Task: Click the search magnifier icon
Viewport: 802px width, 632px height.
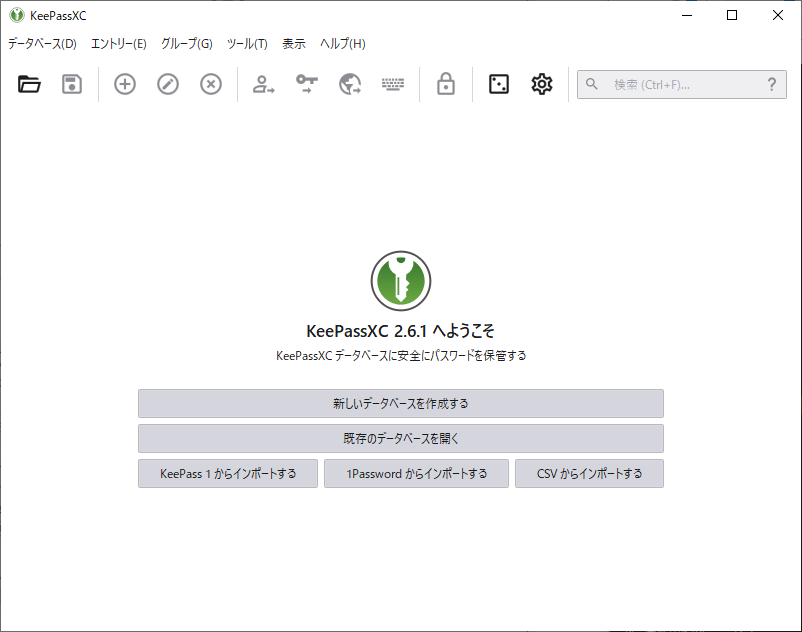Action: 592,84
